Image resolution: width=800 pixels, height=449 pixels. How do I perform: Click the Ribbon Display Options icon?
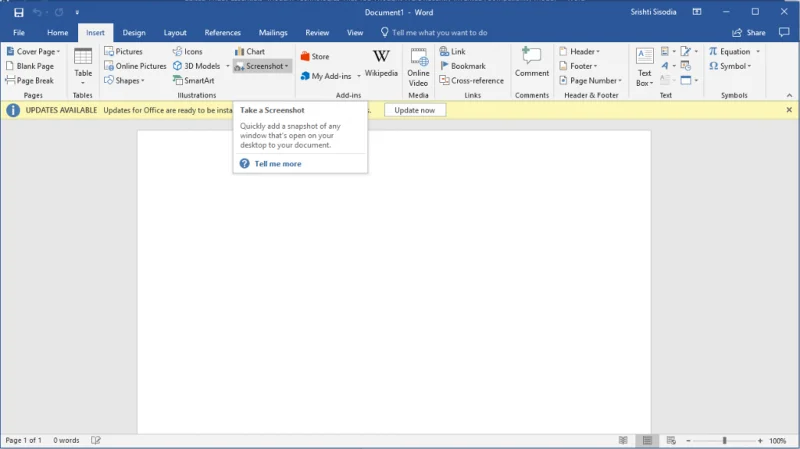697,12
